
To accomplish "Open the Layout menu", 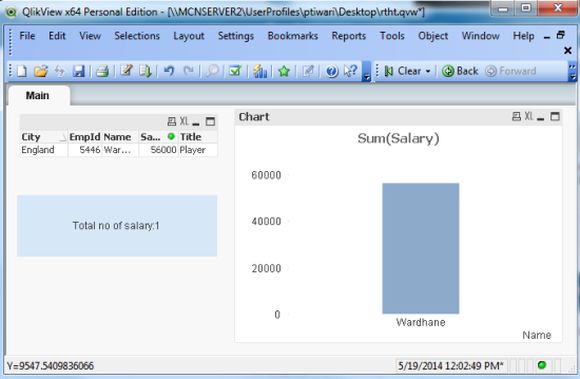I will [189, 36].
